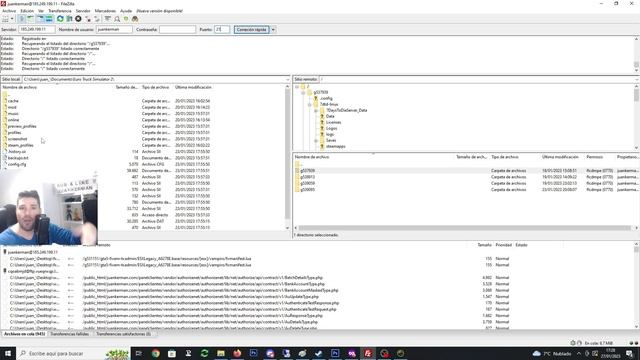Click the Servidor host input field

(37, 29)
